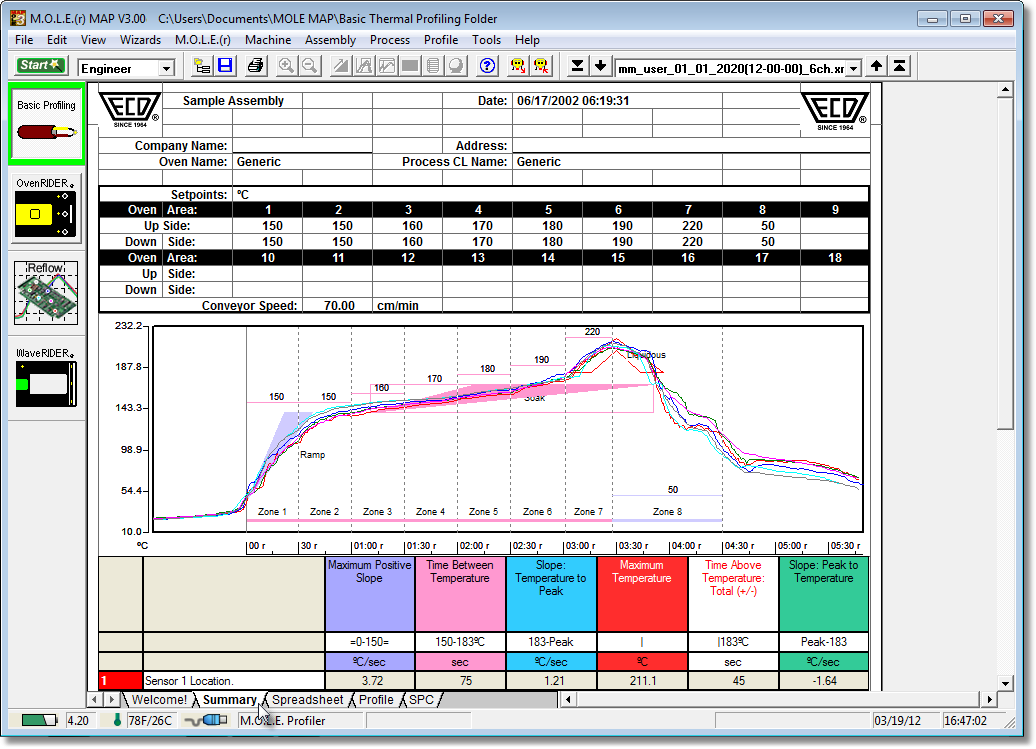Click the gray globe toolbar icon
The image size is (1036, 749).
456,65
